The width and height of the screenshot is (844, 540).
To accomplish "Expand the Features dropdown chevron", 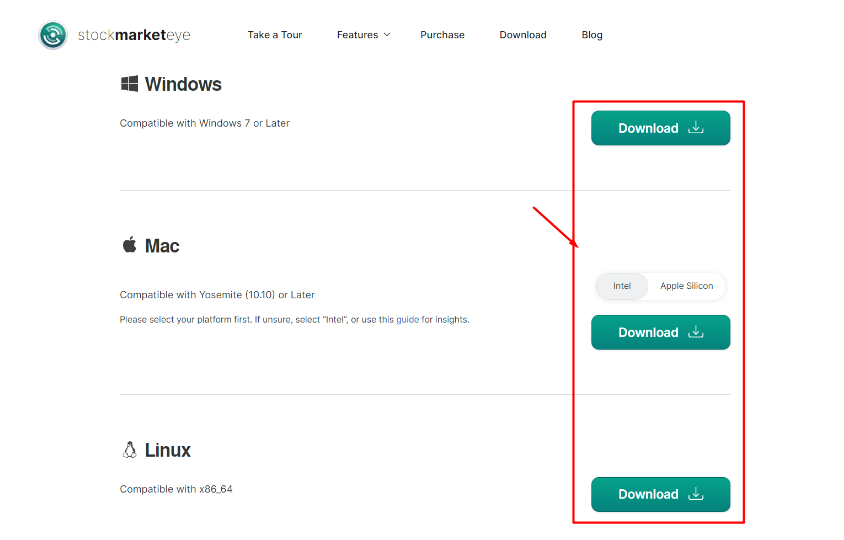I will 387,35.
